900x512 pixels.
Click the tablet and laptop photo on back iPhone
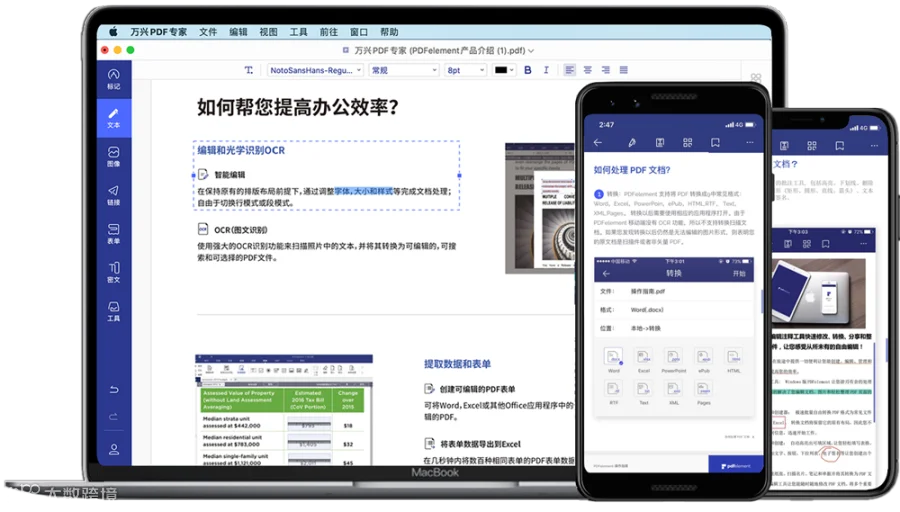818,293
